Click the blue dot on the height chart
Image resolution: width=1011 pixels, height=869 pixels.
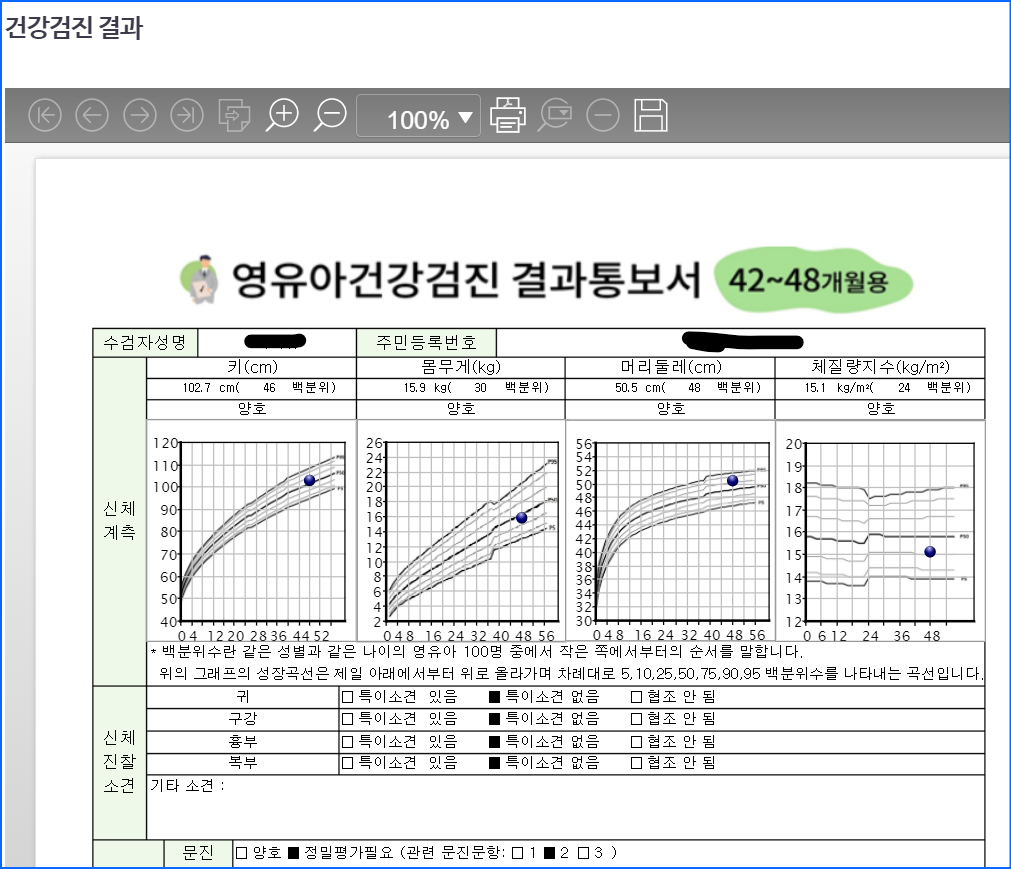(309, 480)
